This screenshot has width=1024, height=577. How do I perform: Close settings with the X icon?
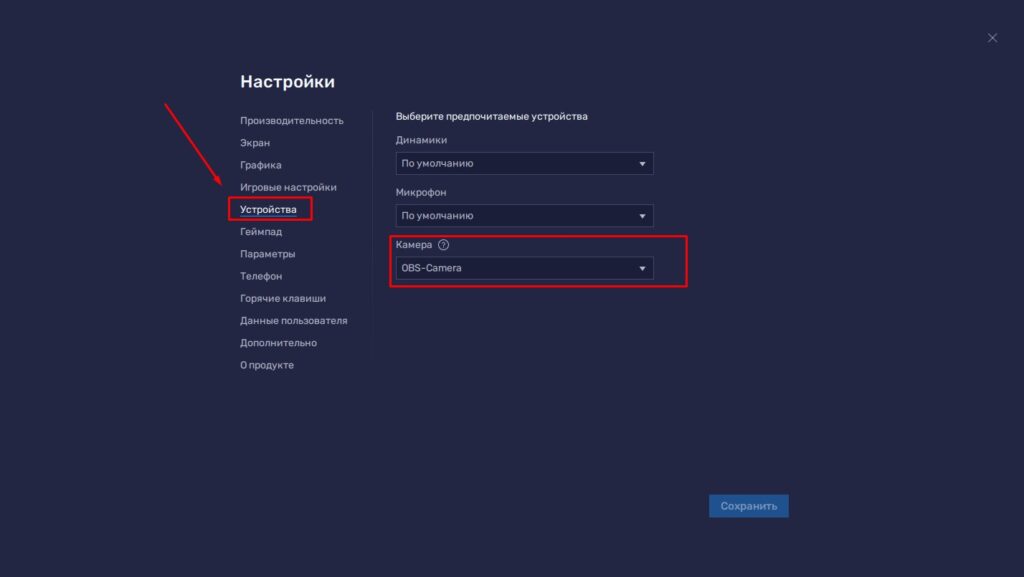992,38
